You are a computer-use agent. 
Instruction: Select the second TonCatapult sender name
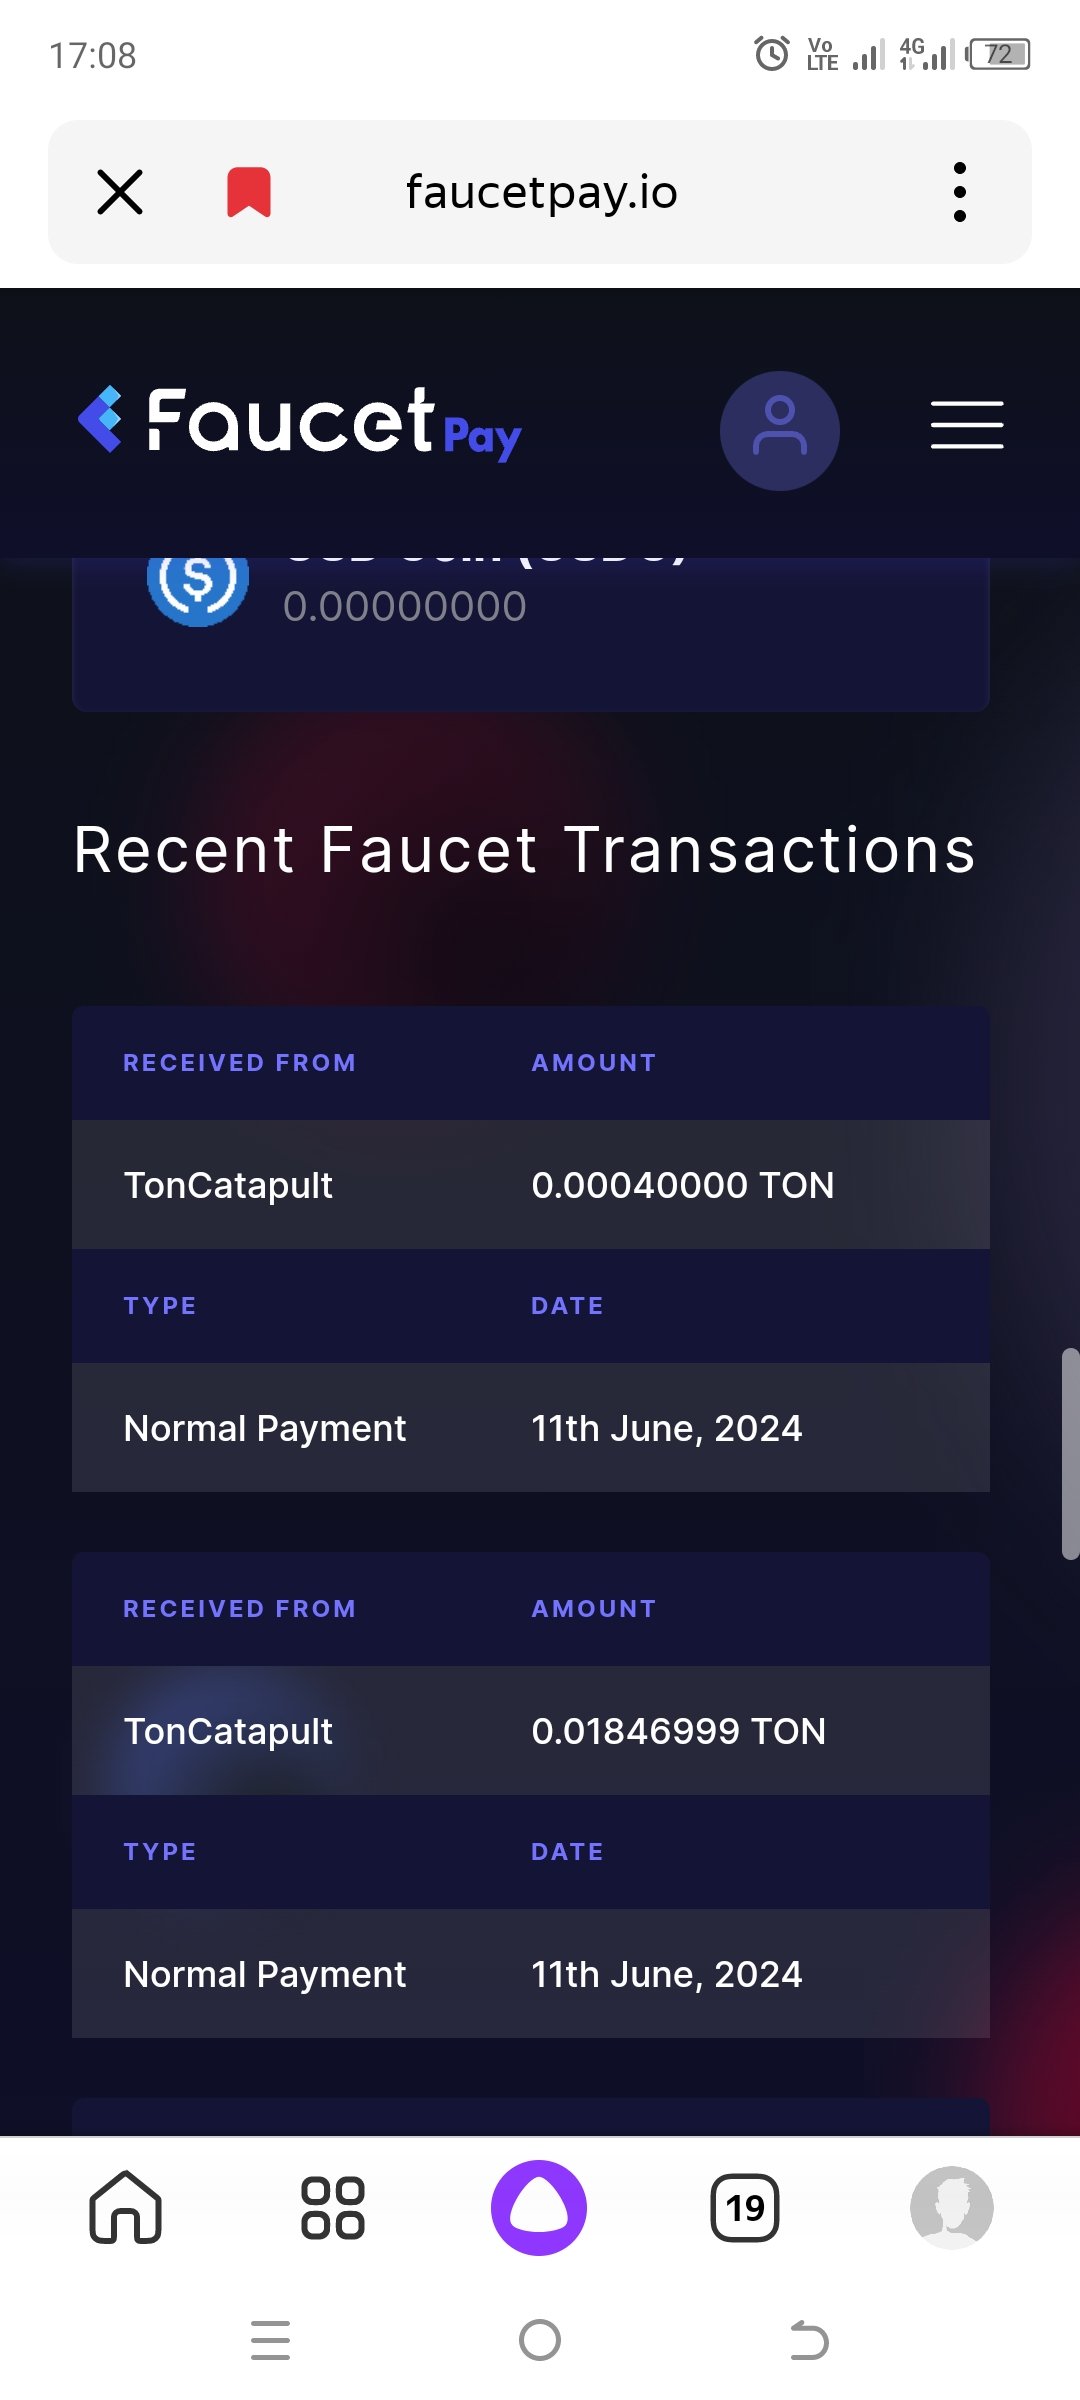228,1731
